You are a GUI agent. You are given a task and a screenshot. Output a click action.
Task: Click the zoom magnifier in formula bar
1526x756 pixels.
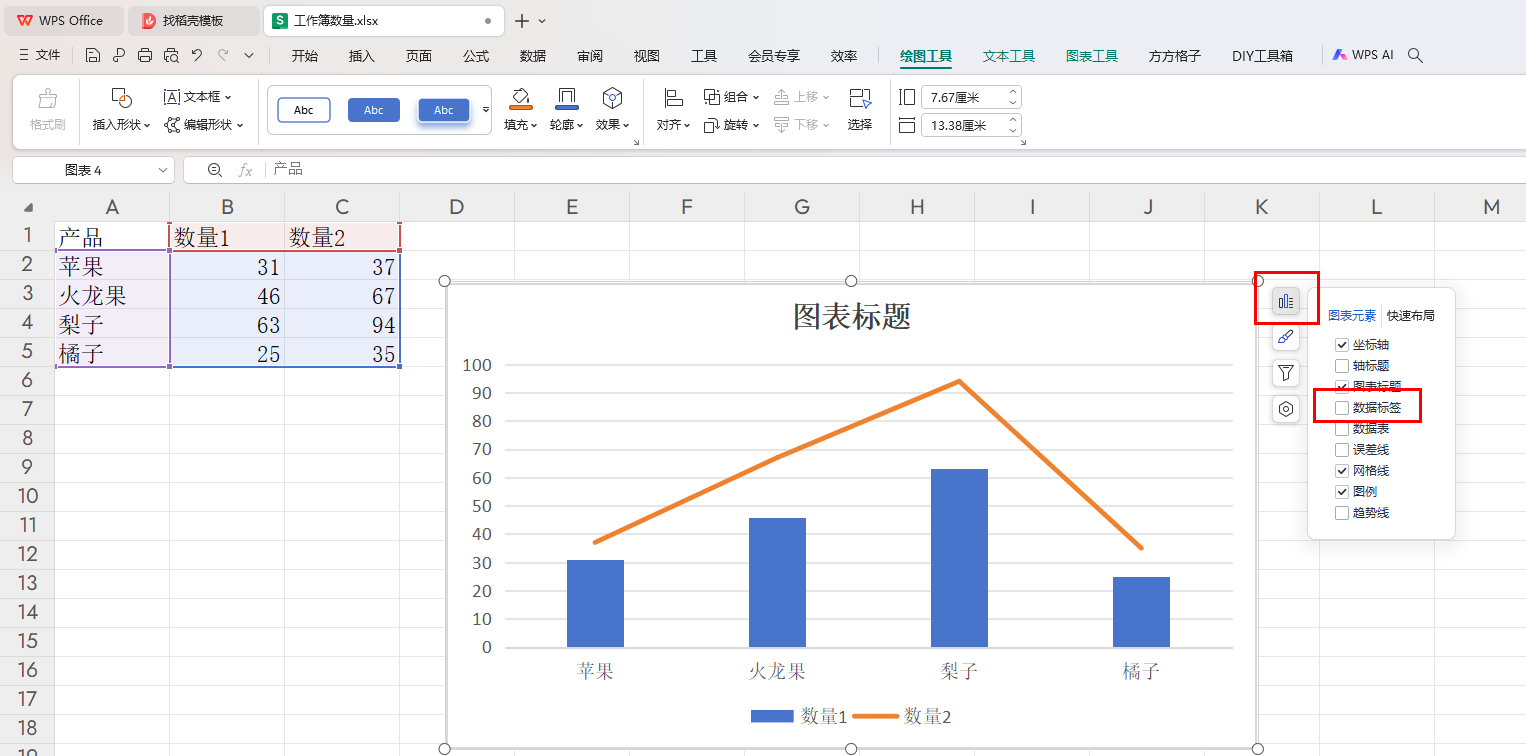214,170
